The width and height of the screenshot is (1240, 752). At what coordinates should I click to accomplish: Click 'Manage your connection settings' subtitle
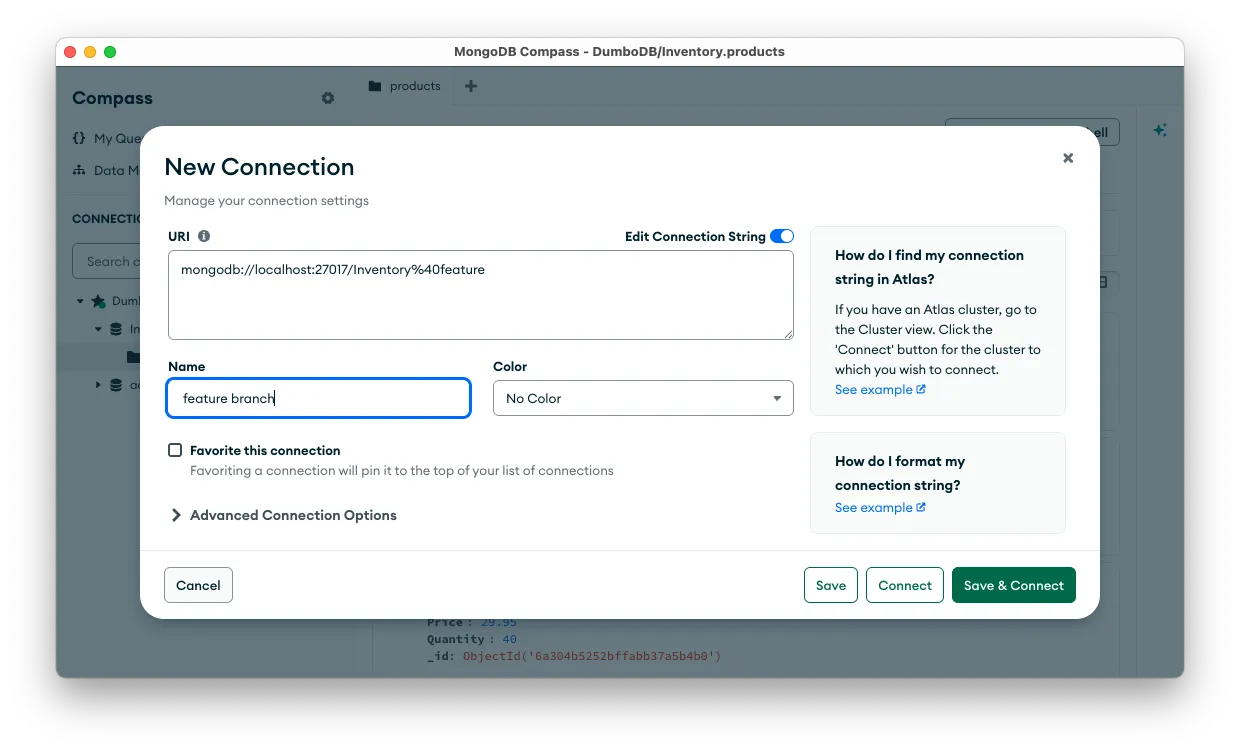266,201
